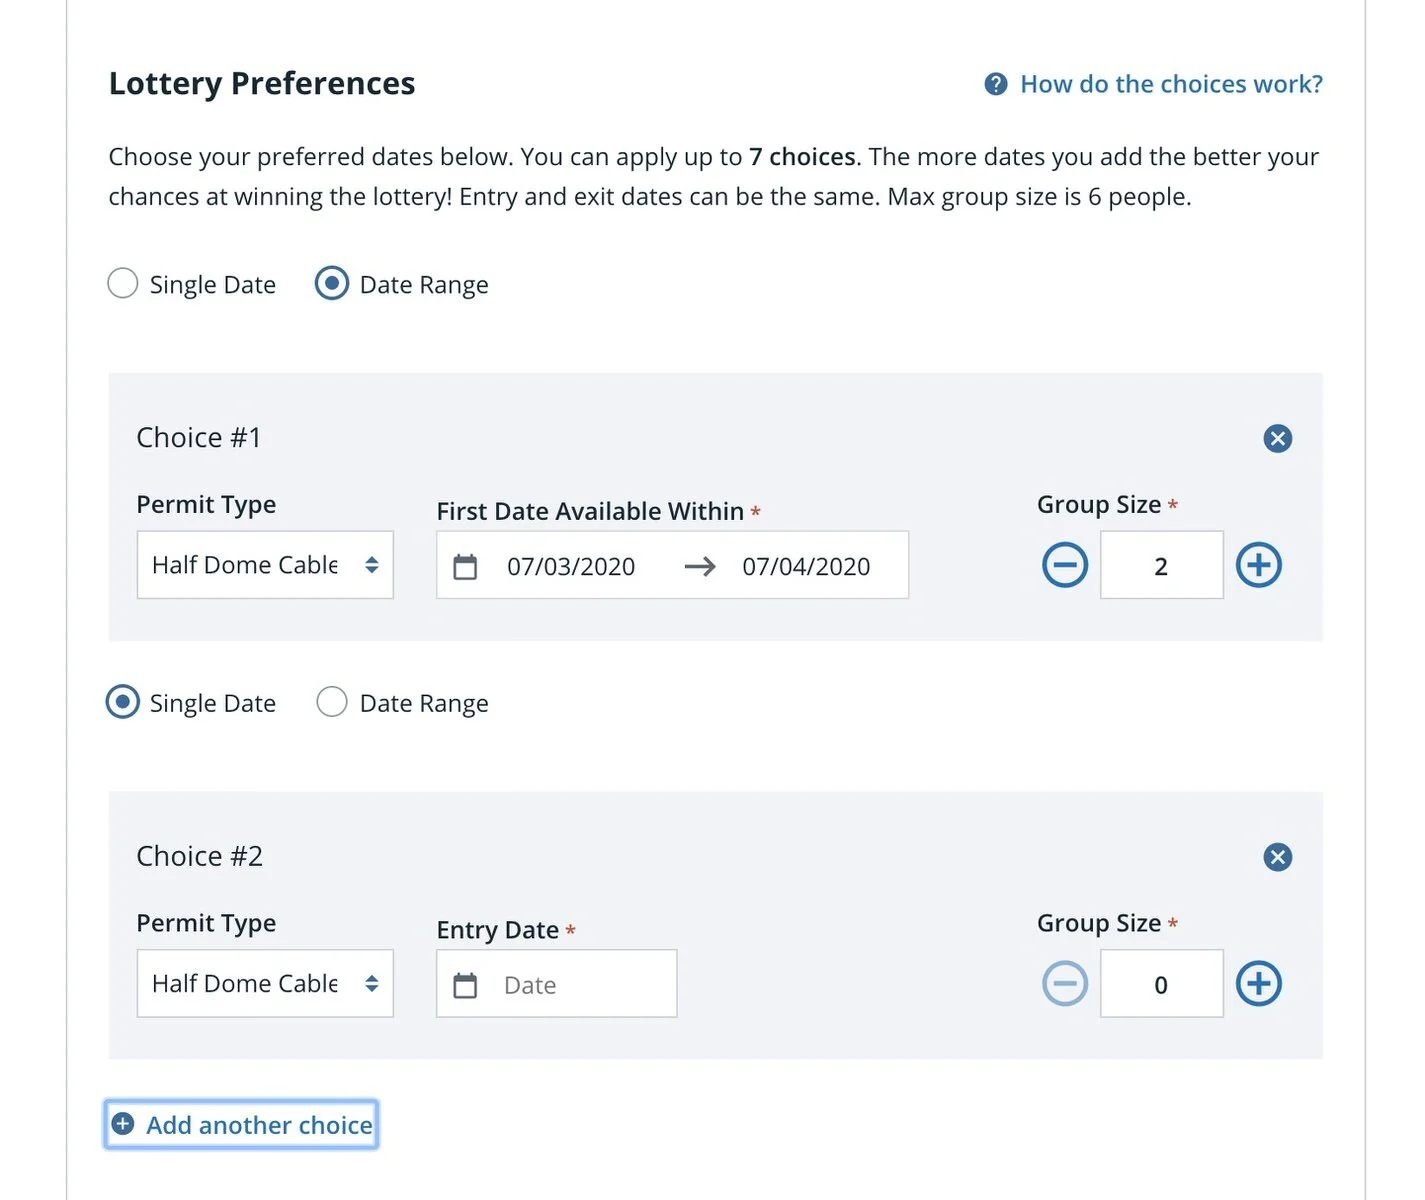Image resolution: width=1425 pixels, height=1200 pixels.
Task: Open the How do the choices work link
Action: coord(1171,84)
